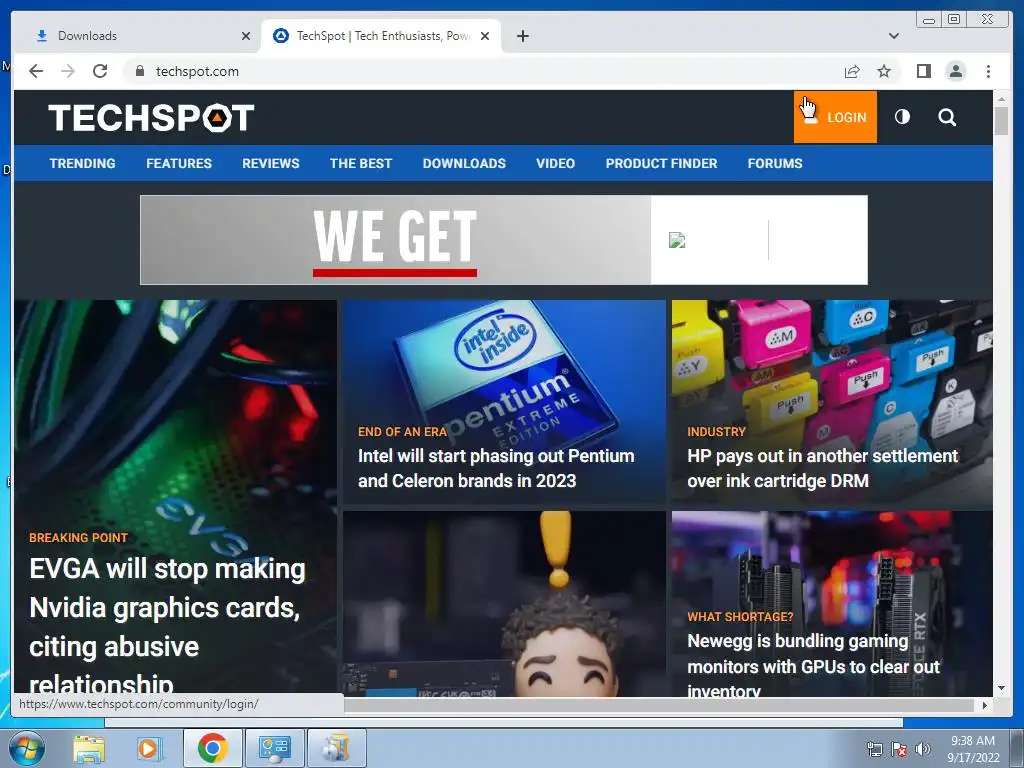
Task: Click the orange LOGIN button
Action: coord(835,117)
